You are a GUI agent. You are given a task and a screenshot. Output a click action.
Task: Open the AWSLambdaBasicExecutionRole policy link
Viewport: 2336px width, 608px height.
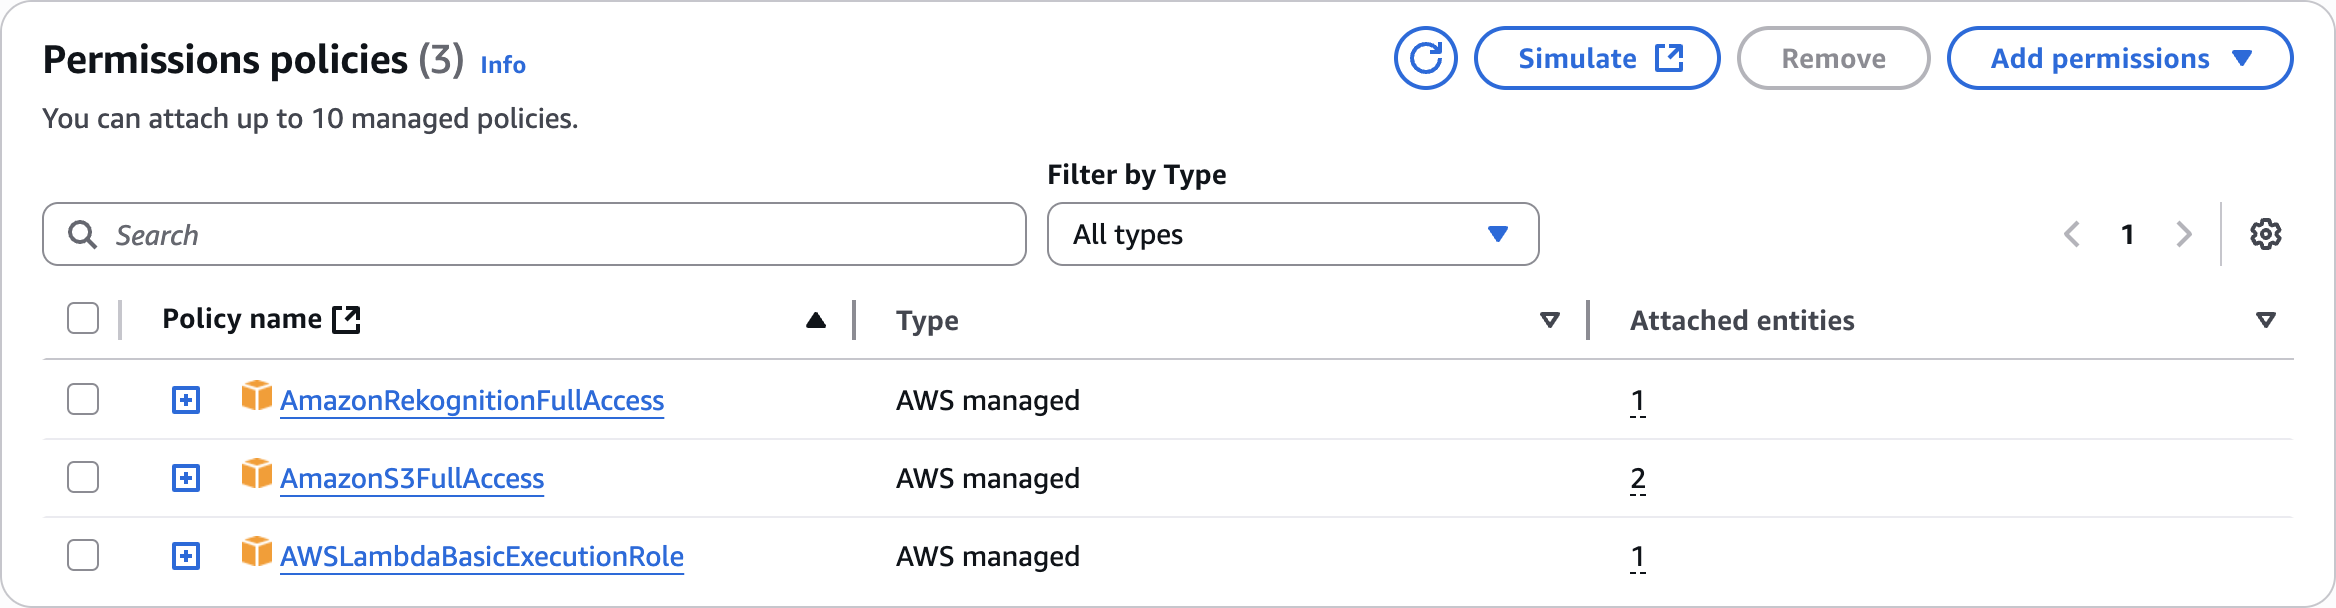coord(482,556)
